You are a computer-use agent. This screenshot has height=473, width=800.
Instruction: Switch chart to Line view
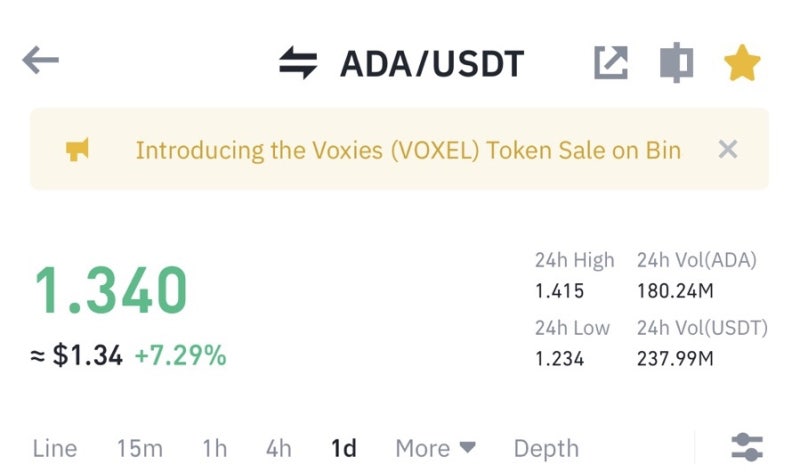click(55, 449)
